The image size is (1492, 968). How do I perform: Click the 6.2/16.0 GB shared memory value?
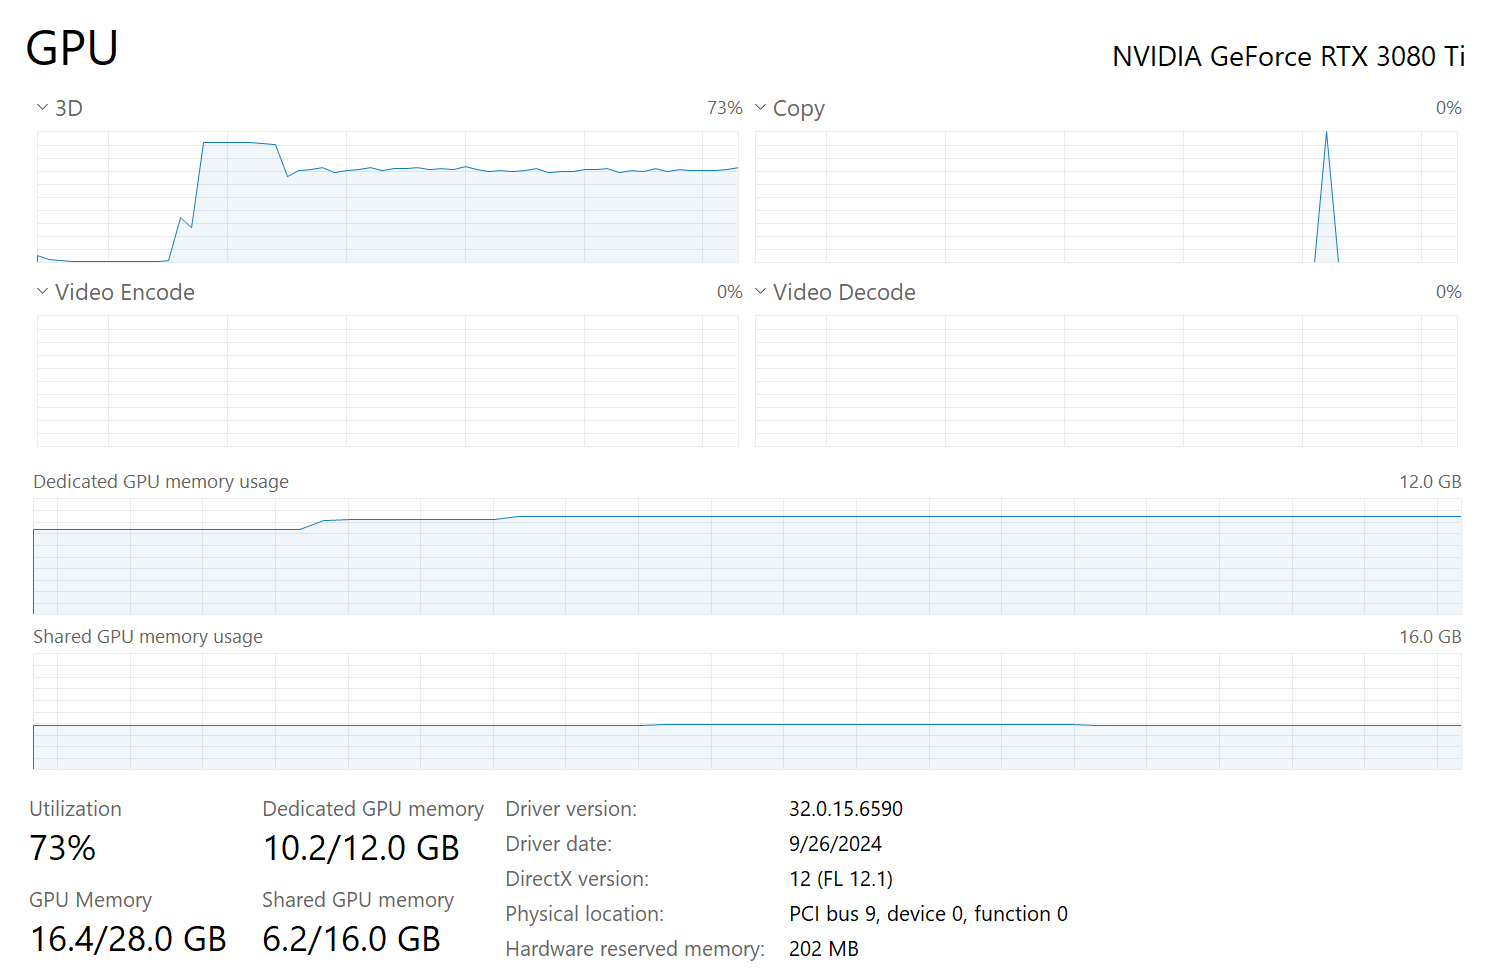click(x=351, y=939)
